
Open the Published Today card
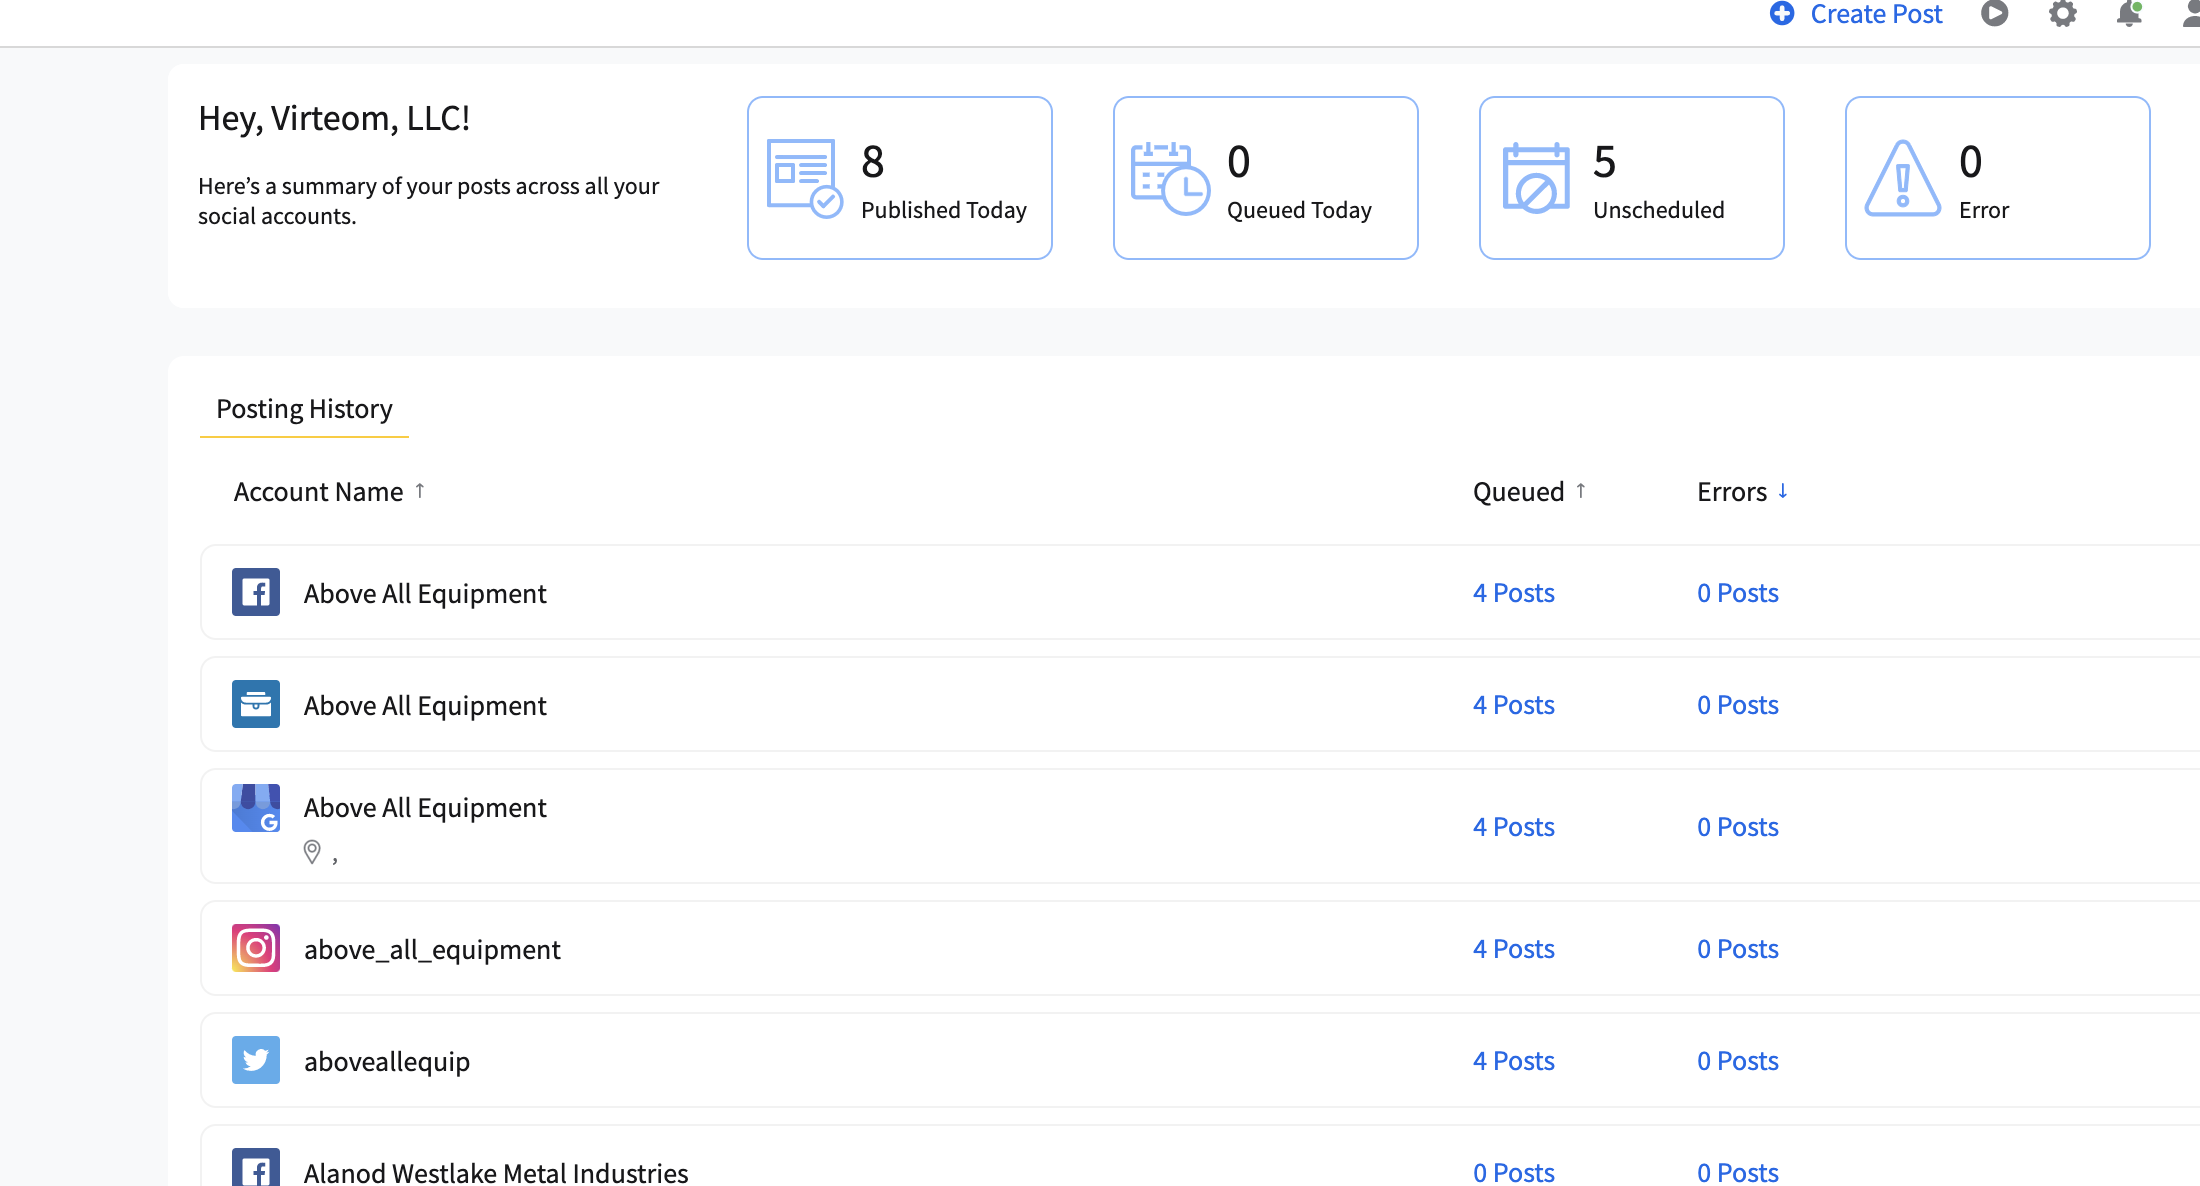(899, 178)
